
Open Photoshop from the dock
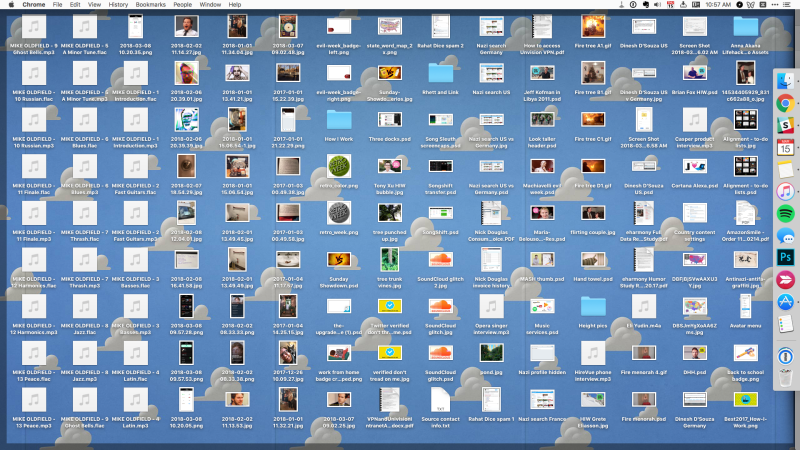[x=785, y=258]
